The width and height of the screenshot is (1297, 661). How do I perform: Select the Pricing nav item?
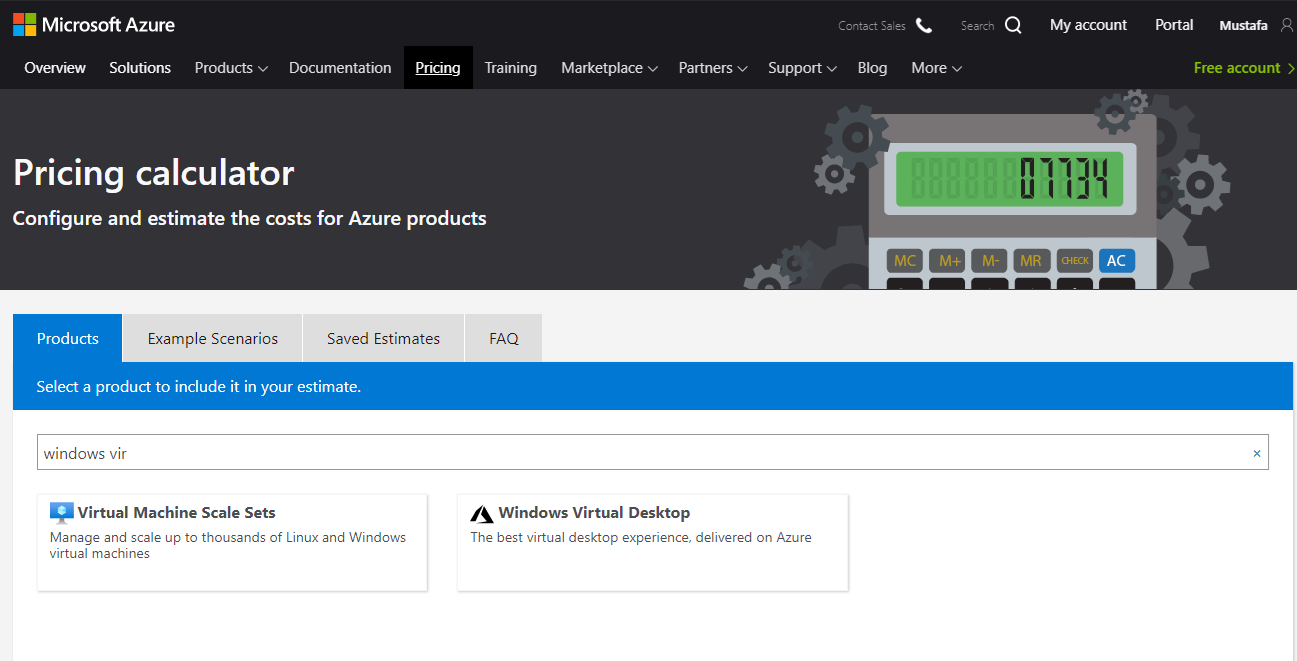coord(438,68)
